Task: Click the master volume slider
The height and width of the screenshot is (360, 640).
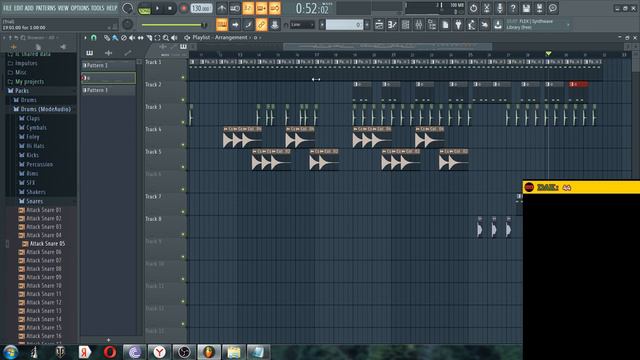Action: (174, 25)
